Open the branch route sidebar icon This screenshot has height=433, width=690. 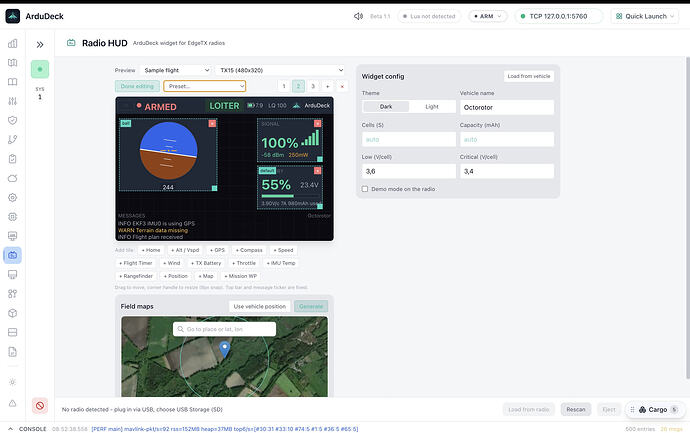coord(13,139)
